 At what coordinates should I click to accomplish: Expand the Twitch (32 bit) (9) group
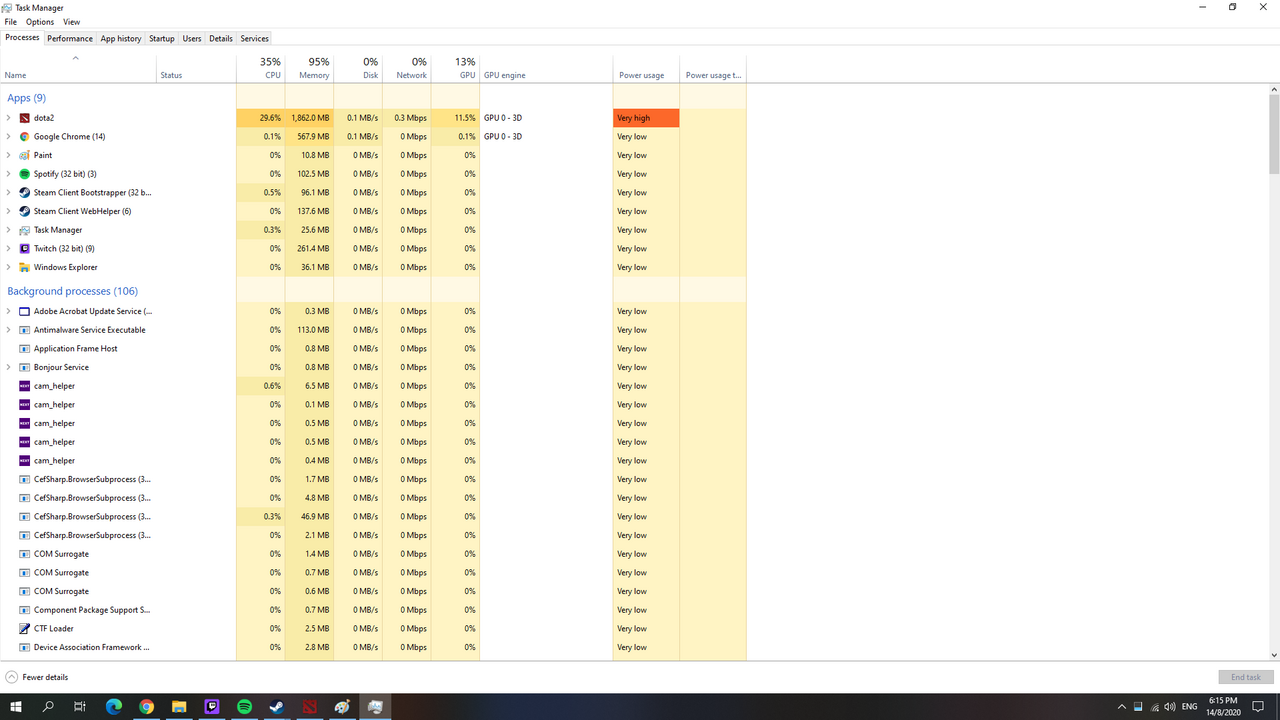(8, 249)
